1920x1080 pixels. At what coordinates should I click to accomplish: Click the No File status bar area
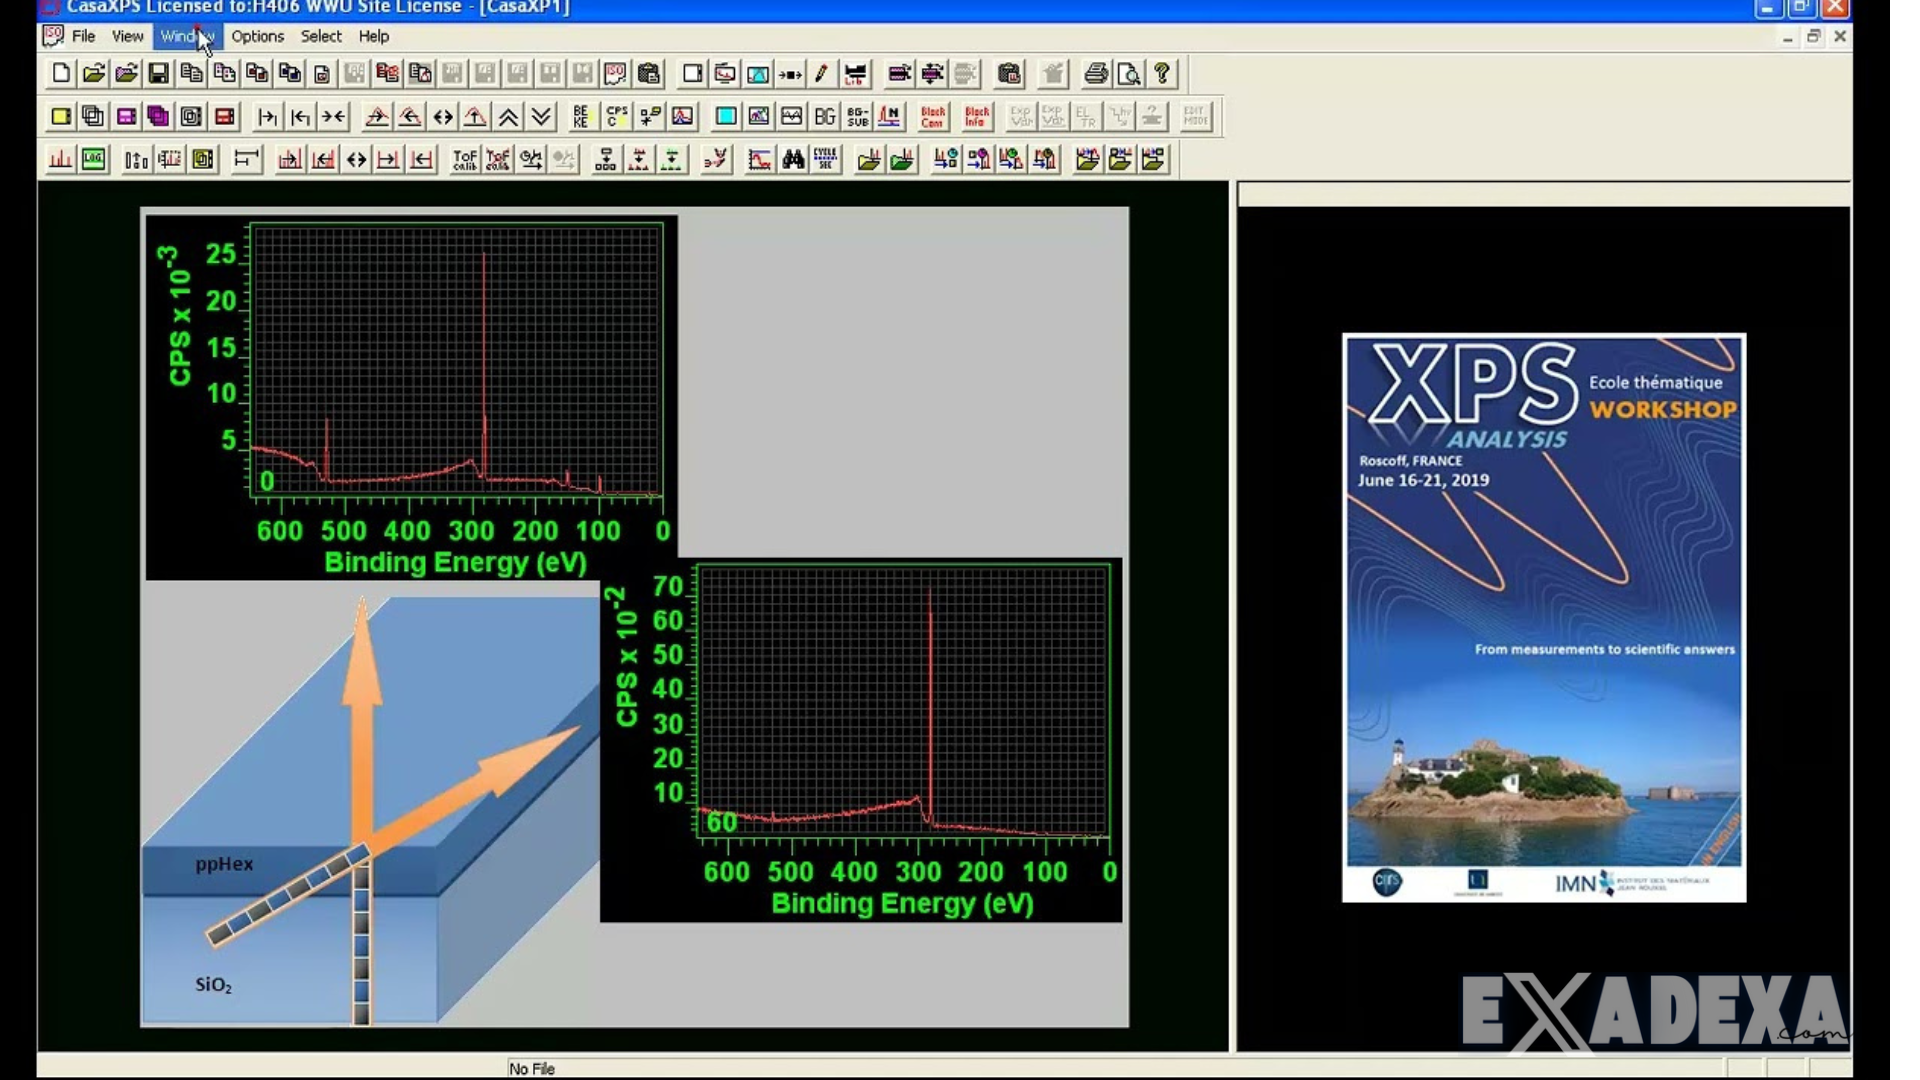click(531, 1068)
